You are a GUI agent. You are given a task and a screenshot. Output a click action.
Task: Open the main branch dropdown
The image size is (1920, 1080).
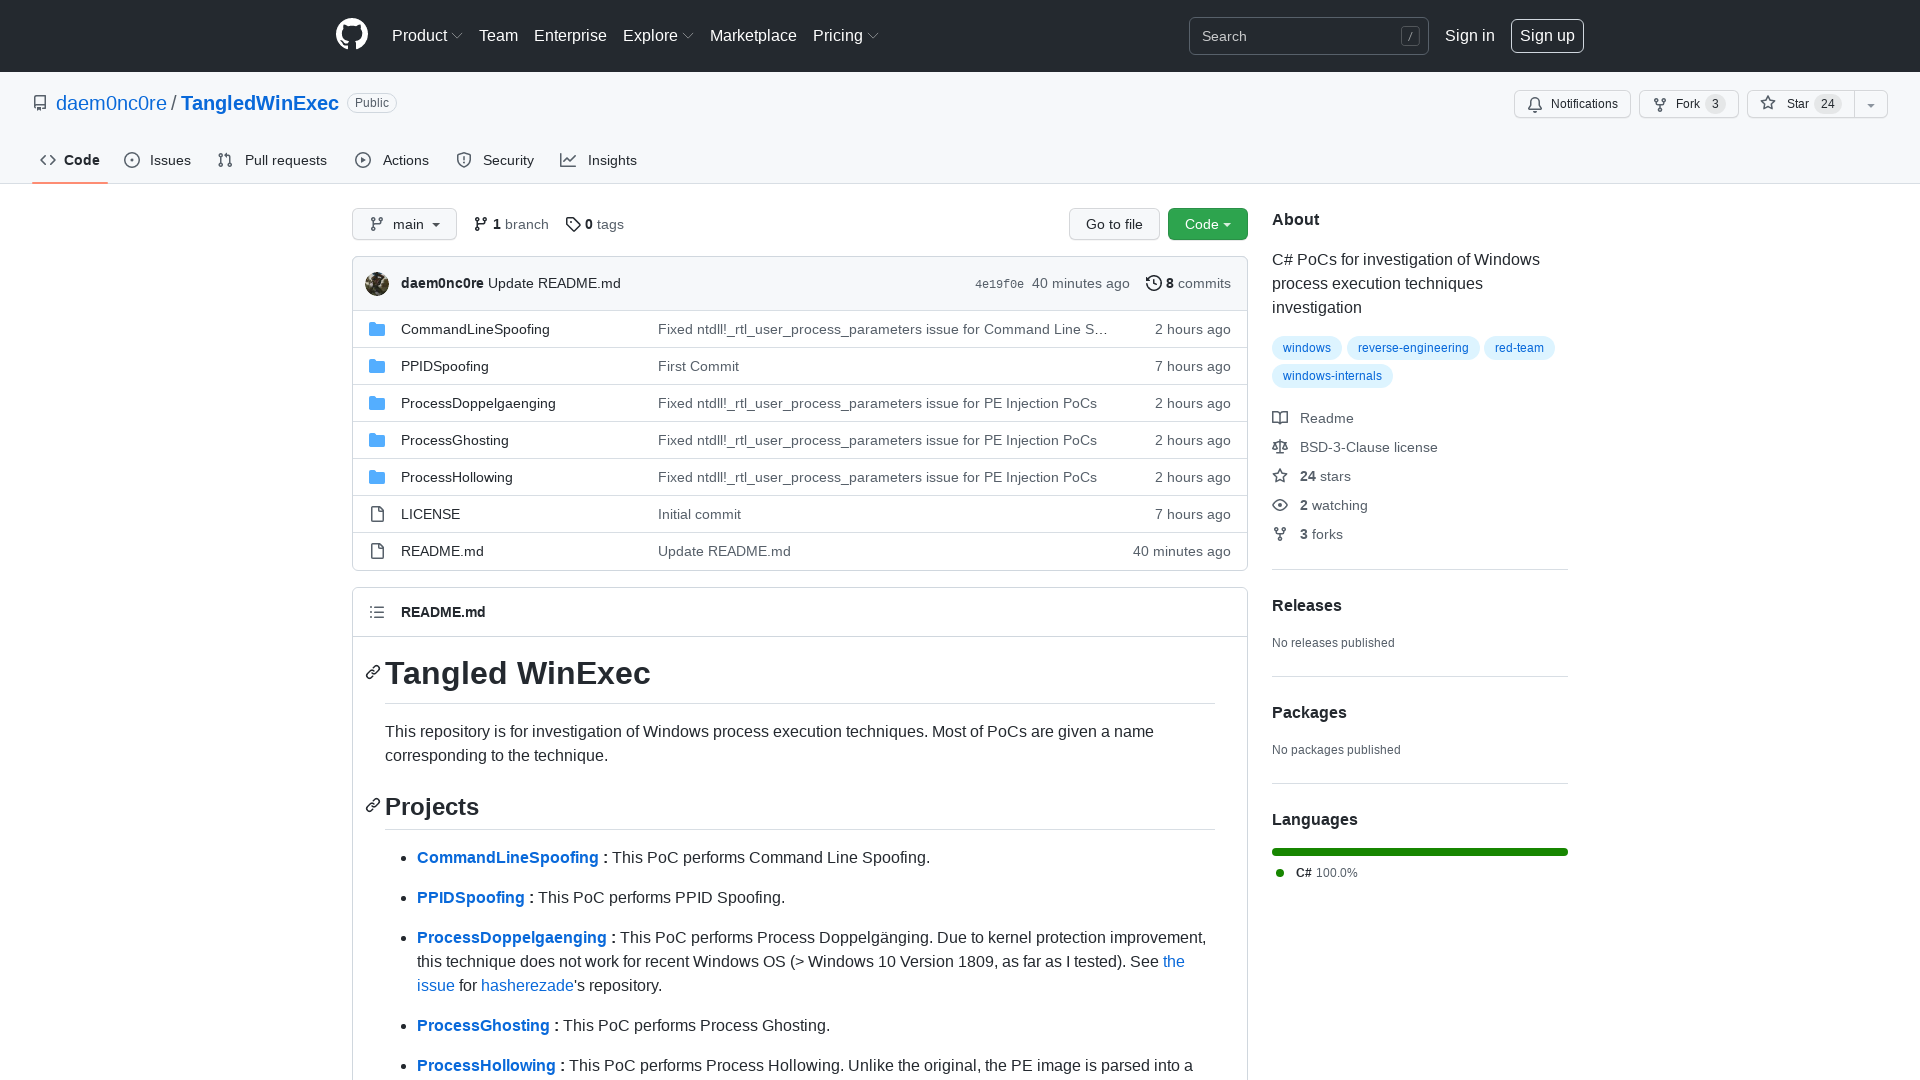404,224
